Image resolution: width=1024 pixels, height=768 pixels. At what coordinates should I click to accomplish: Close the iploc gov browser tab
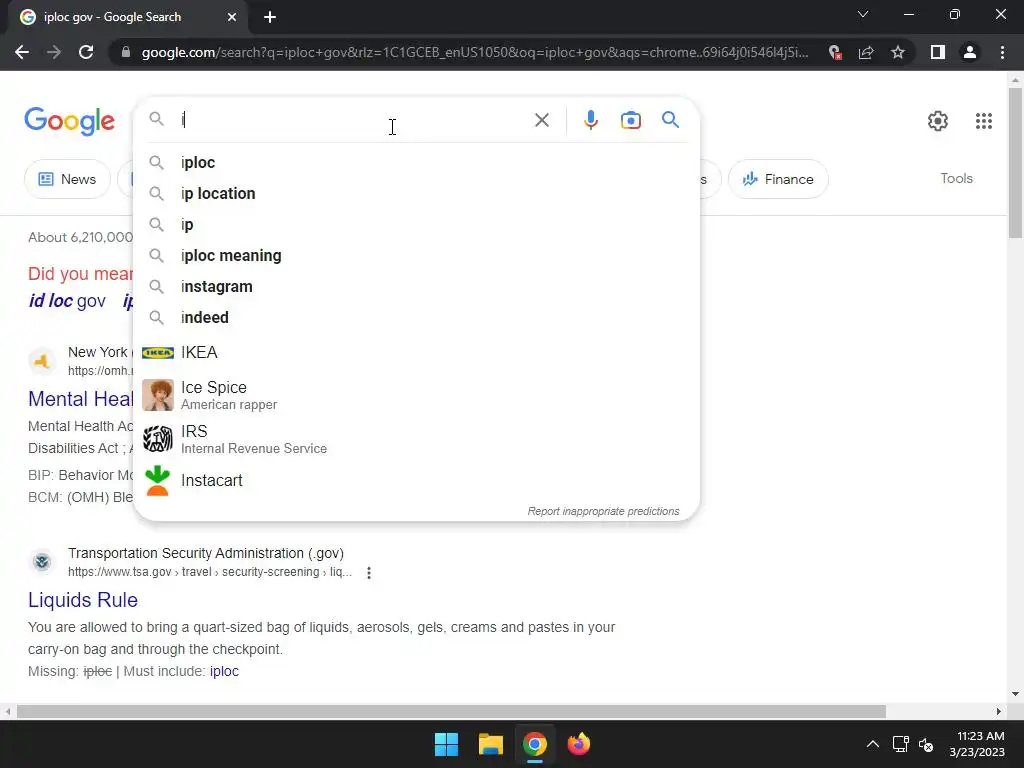[x=232, y=17]
